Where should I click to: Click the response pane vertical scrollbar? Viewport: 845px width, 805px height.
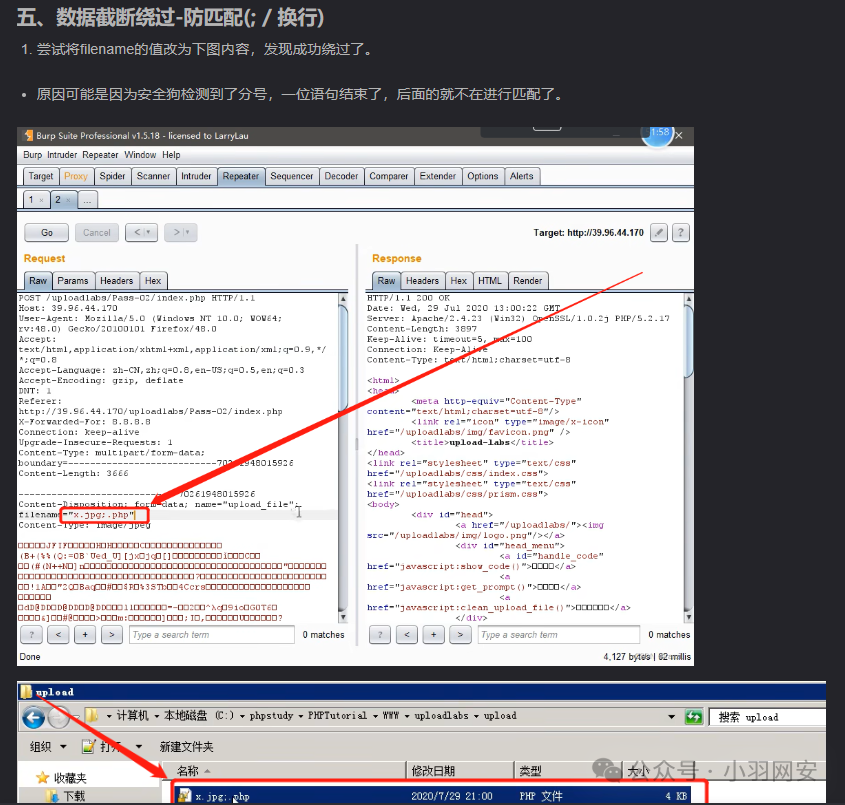(x=688, y=457)
